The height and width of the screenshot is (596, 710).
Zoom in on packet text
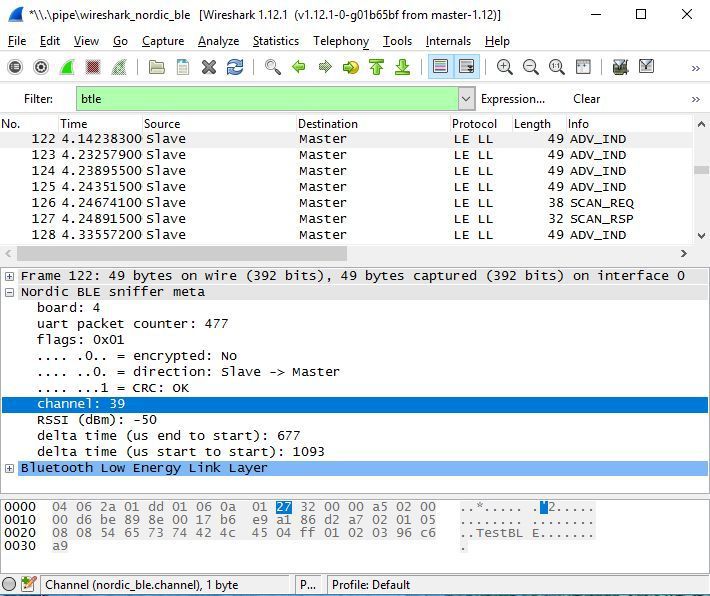(504, 67)
